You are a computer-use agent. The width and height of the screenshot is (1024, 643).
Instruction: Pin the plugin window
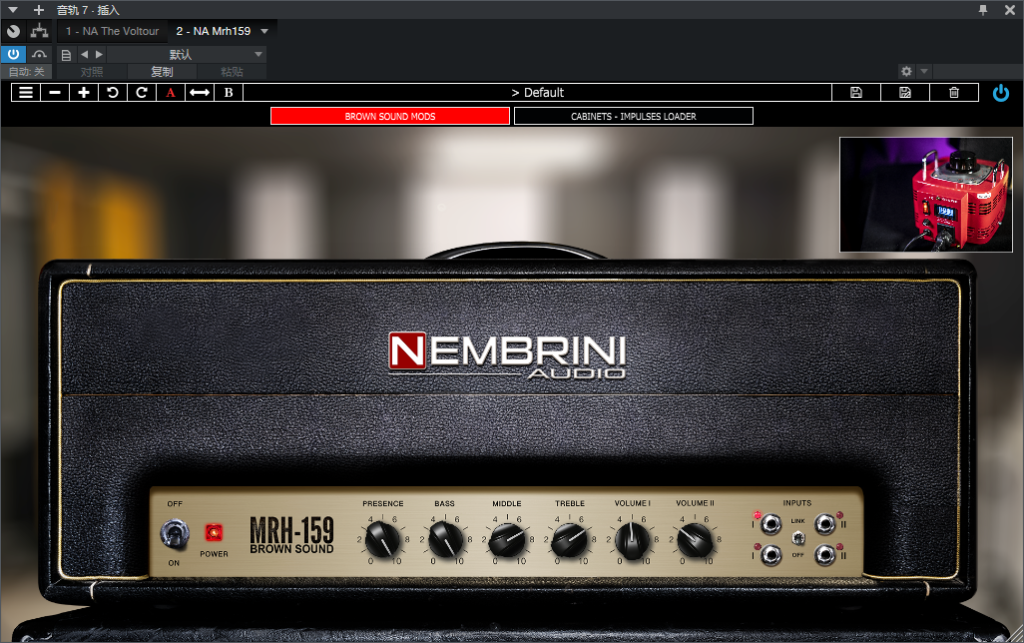(983, 10)
